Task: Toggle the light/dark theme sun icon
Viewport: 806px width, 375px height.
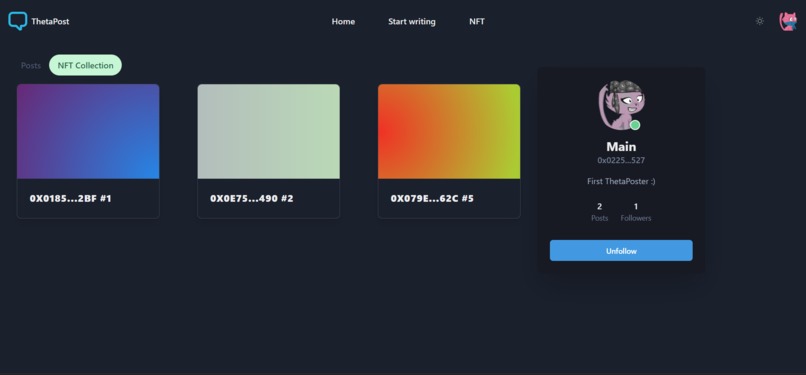Action: (760, 21)
